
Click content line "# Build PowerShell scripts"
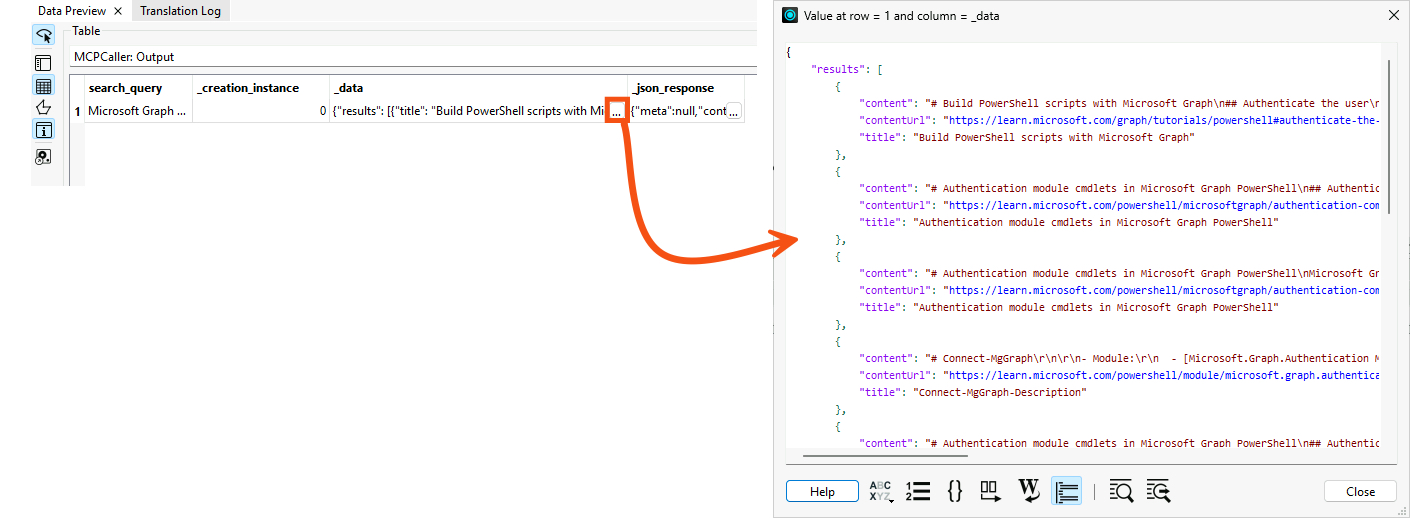1120,103
